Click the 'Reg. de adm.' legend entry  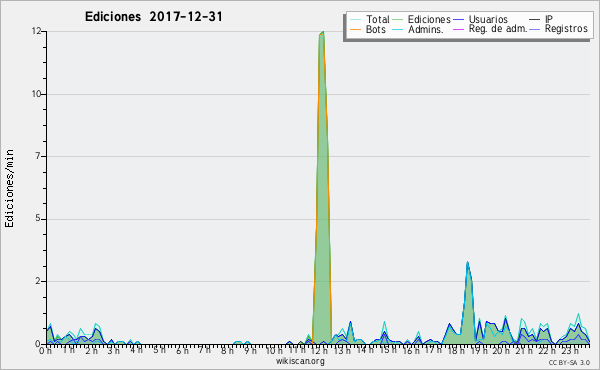click(x=498, y=29)
